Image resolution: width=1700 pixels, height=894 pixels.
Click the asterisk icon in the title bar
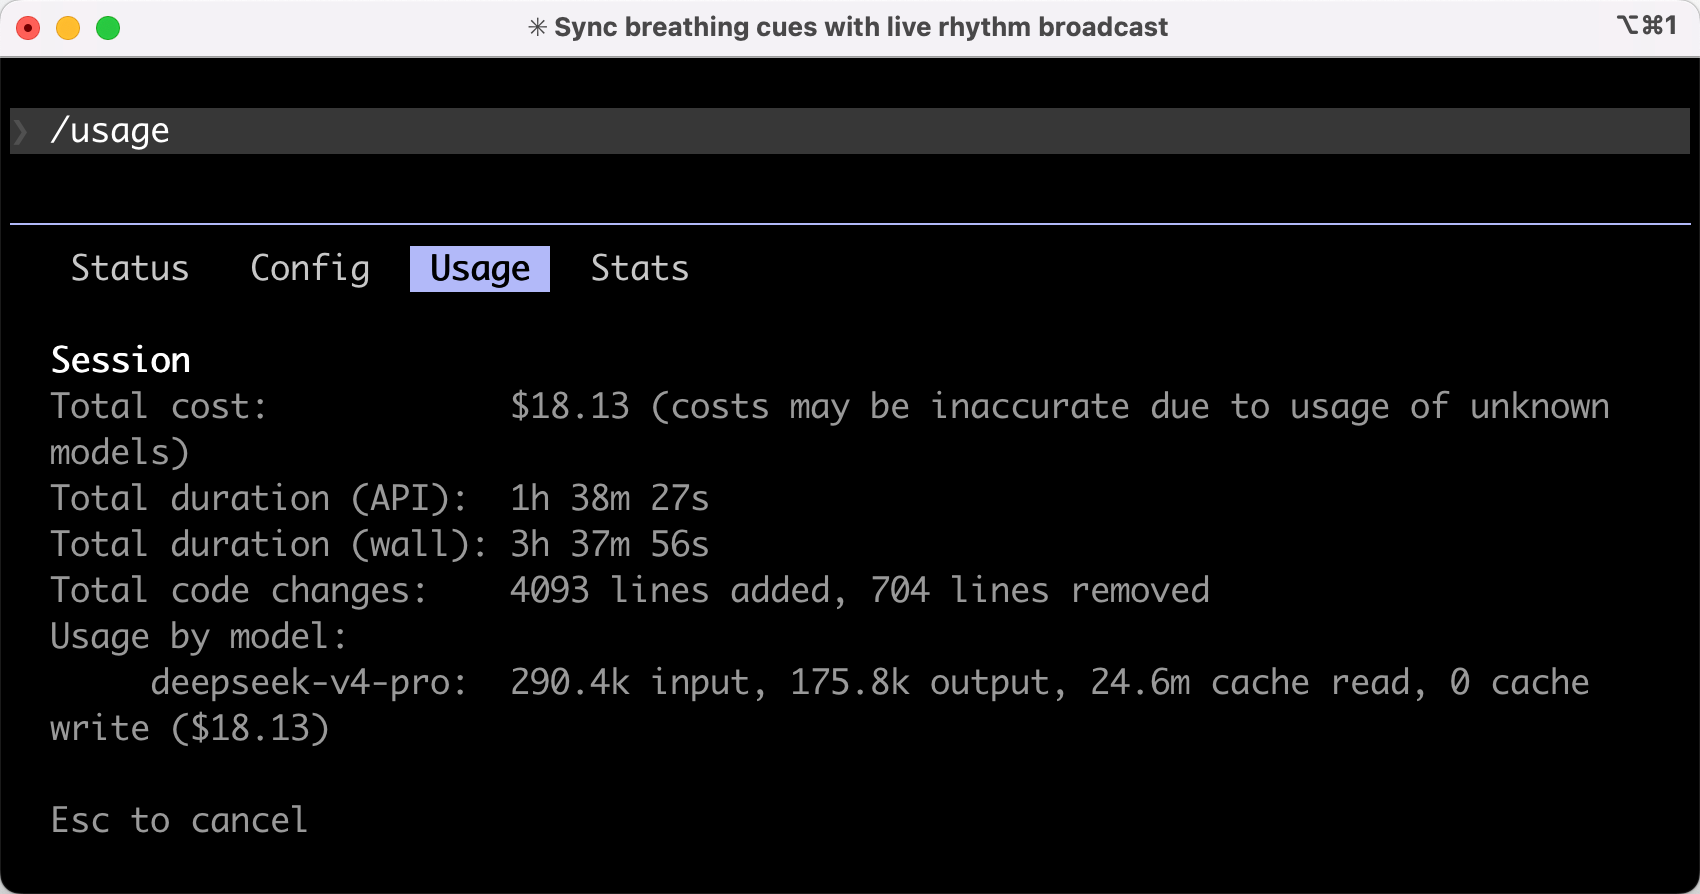click(x=537, y=27)
